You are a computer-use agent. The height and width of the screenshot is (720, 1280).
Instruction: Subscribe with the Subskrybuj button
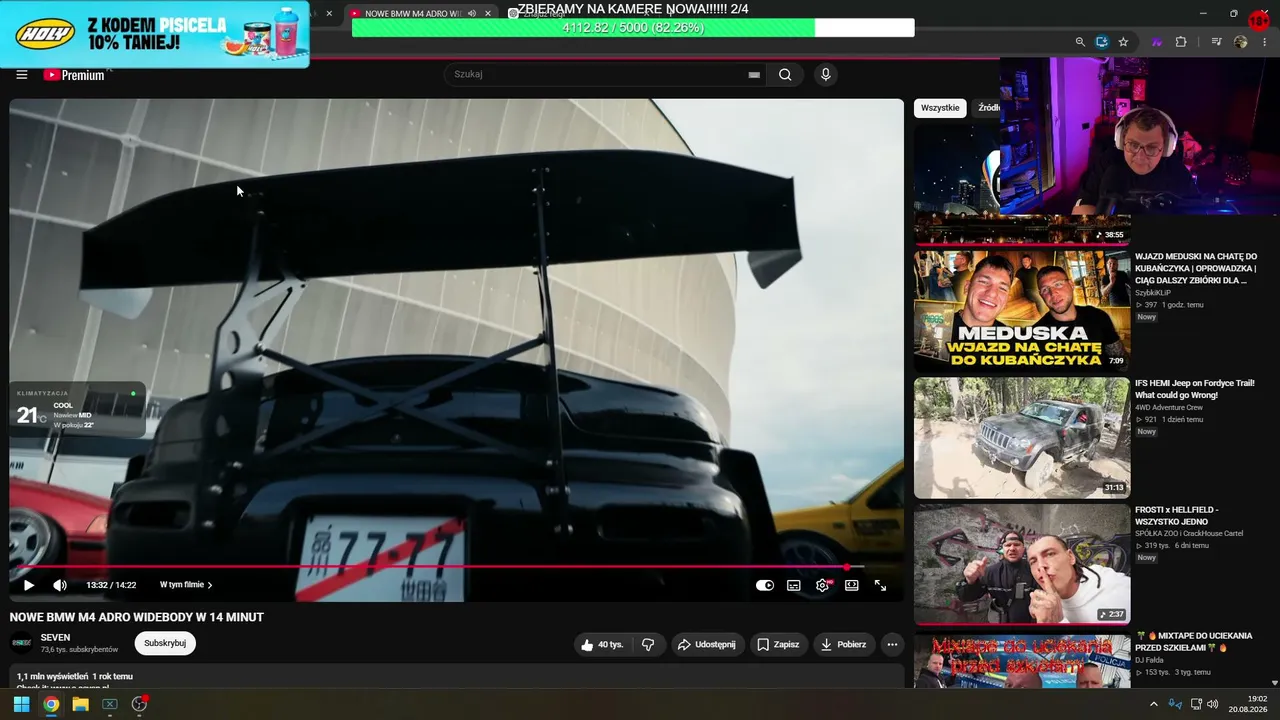165,643
